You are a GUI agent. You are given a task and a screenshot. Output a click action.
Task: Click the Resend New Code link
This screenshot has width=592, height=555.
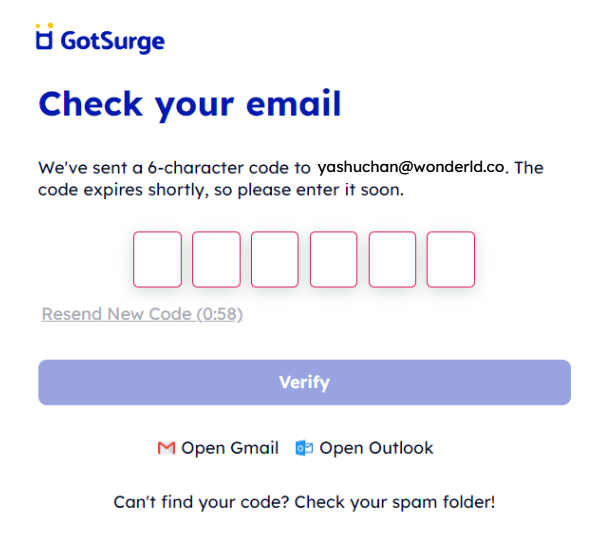tap(142, 314)
